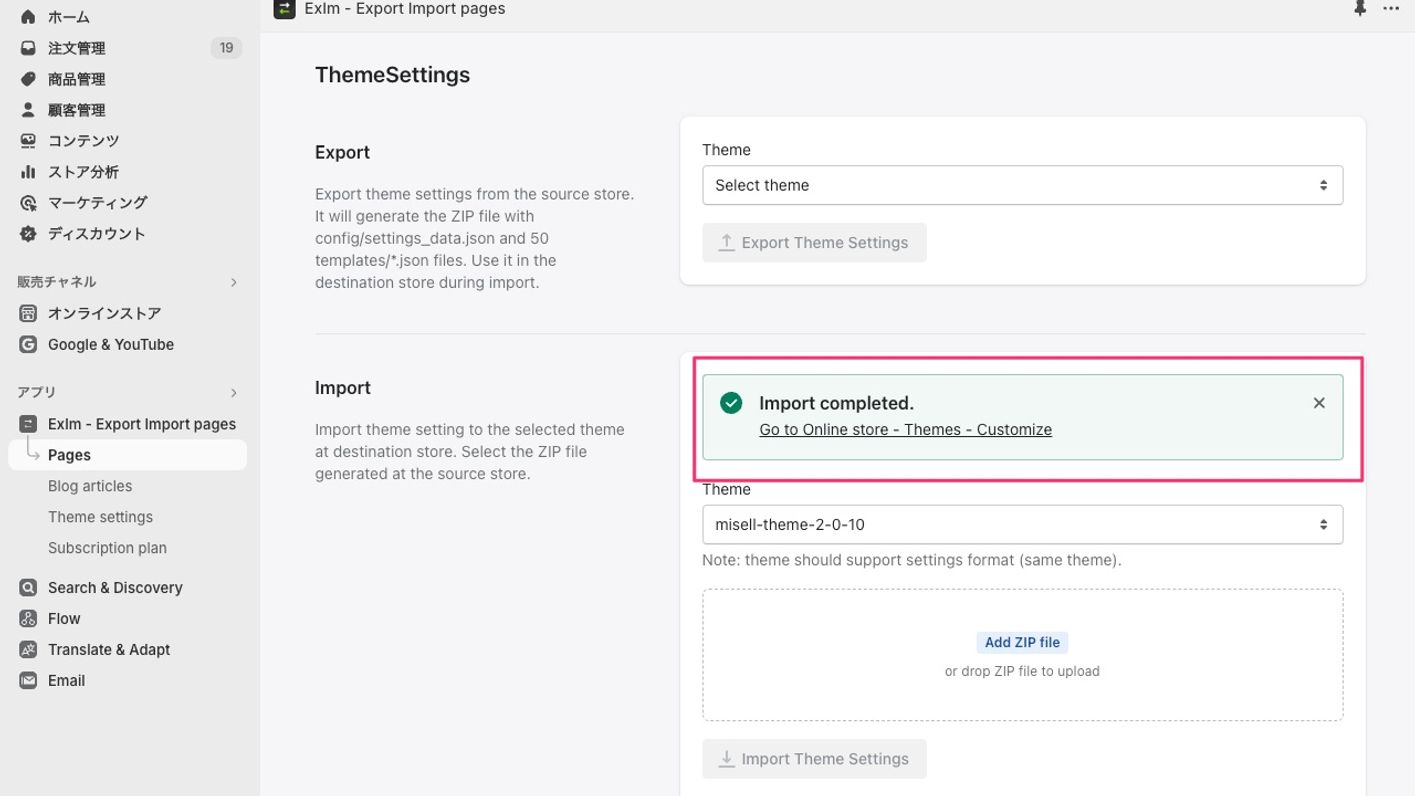Click the Flow app icon

pyautogui.click(x=28, y=619)
